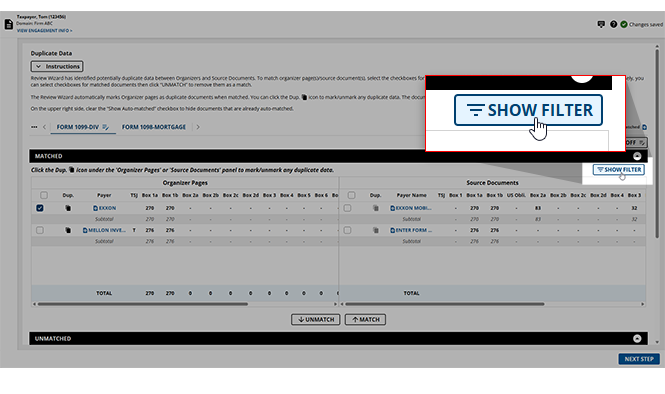Click the Organizer Pages horizontal scrollbar
This screenshot has height=394, width=665.
click(x=142, y=304)
